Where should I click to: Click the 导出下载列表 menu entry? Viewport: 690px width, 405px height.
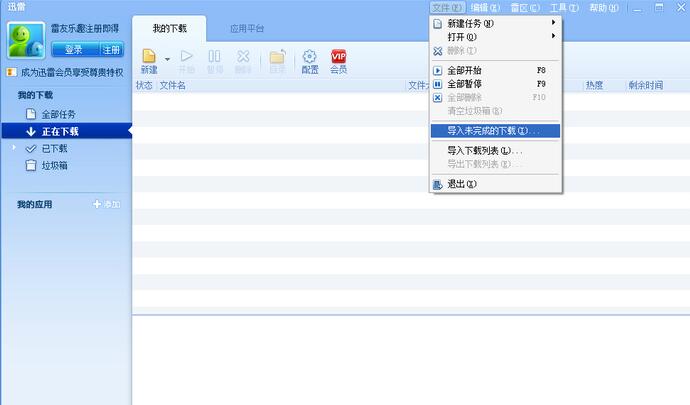[x=495, y=164]
